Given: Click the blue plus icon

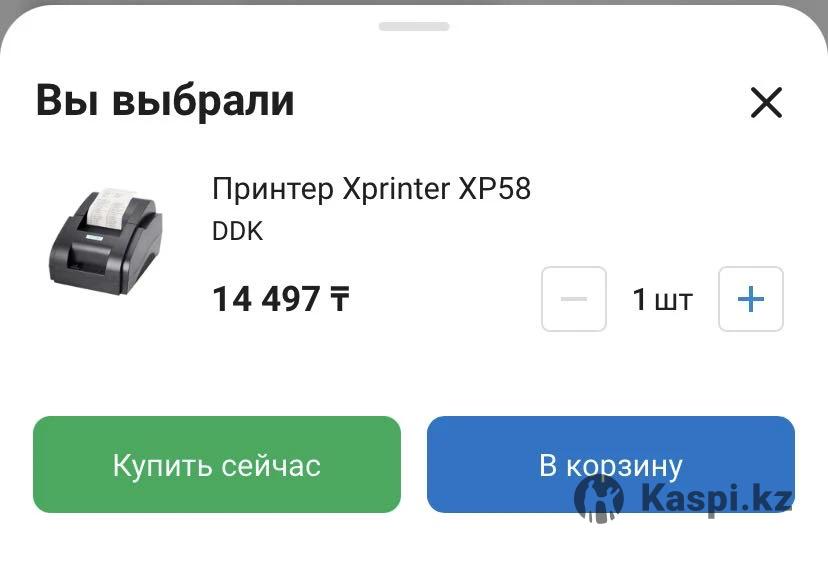Looking at the screenshot, I should [x=750, y=299].
